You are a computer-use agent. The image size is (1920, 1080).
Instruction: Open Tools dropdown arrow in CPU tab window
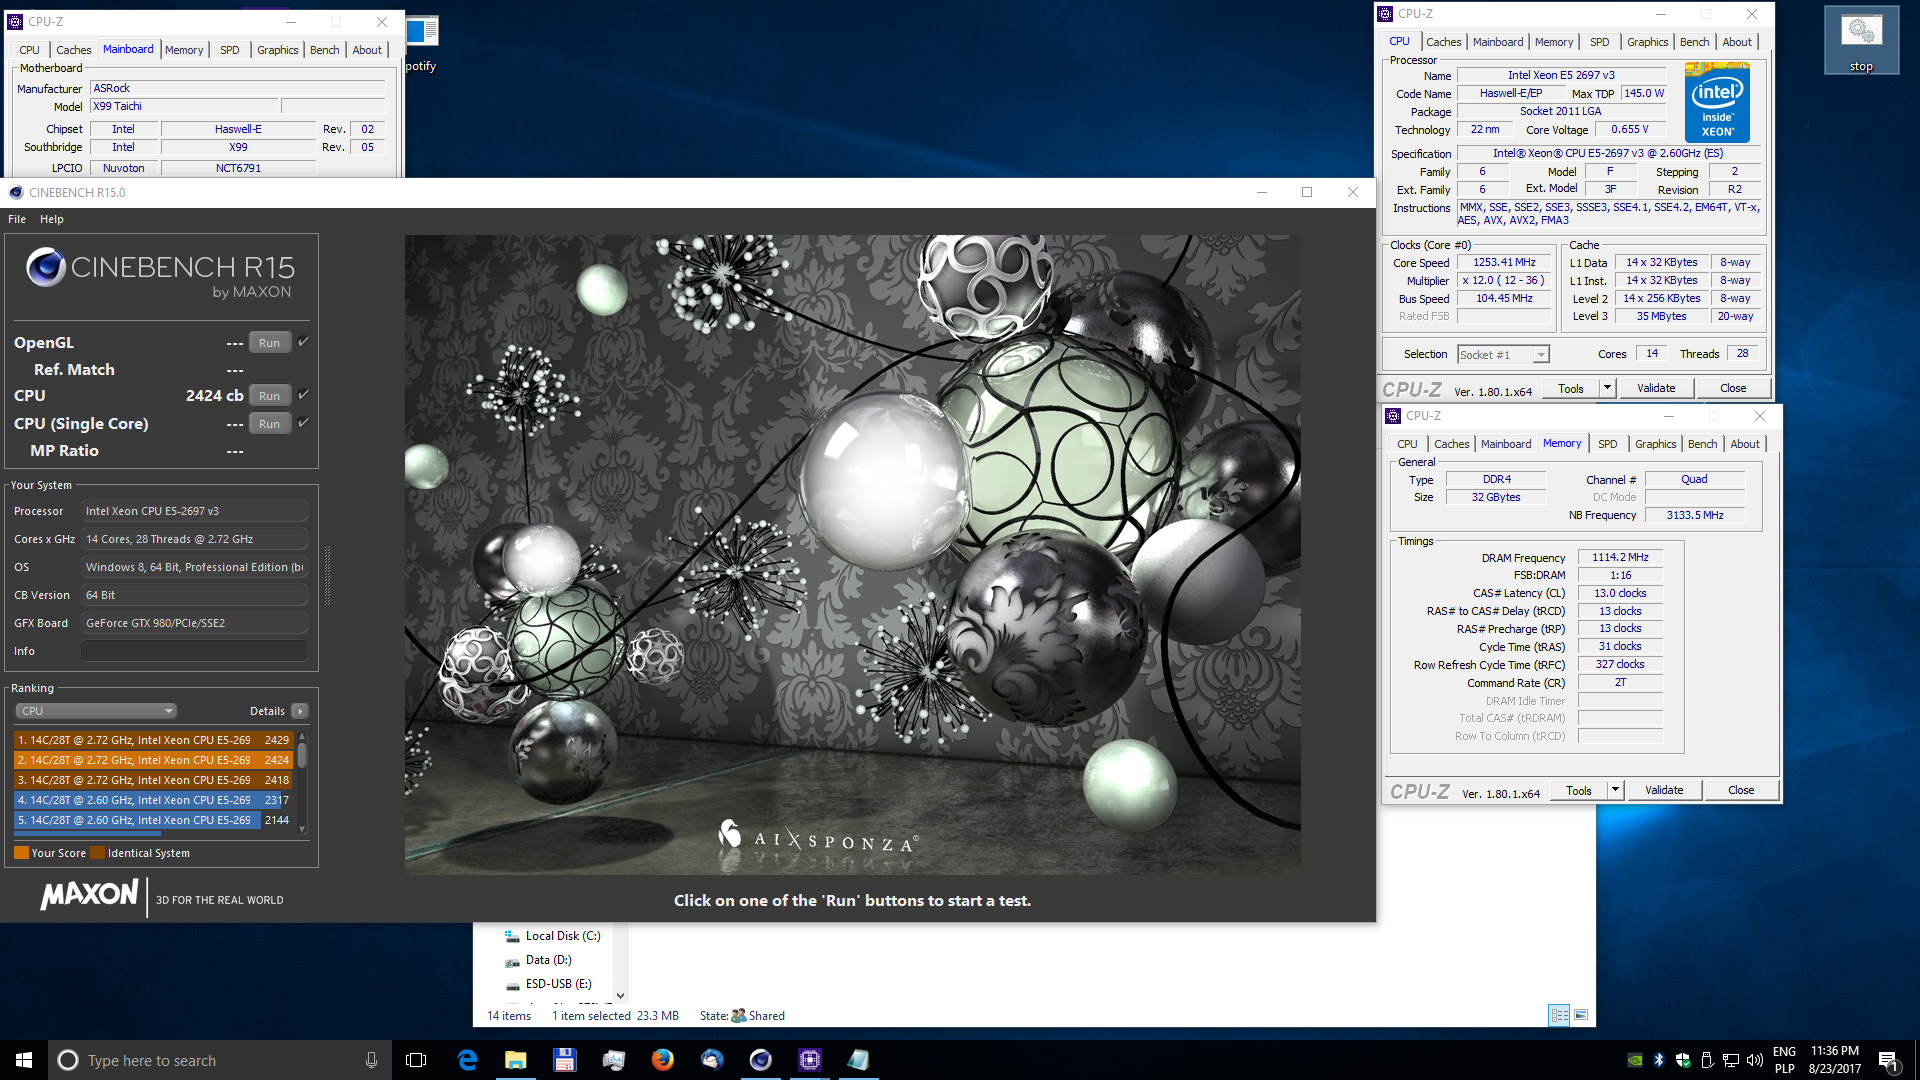1607,388
